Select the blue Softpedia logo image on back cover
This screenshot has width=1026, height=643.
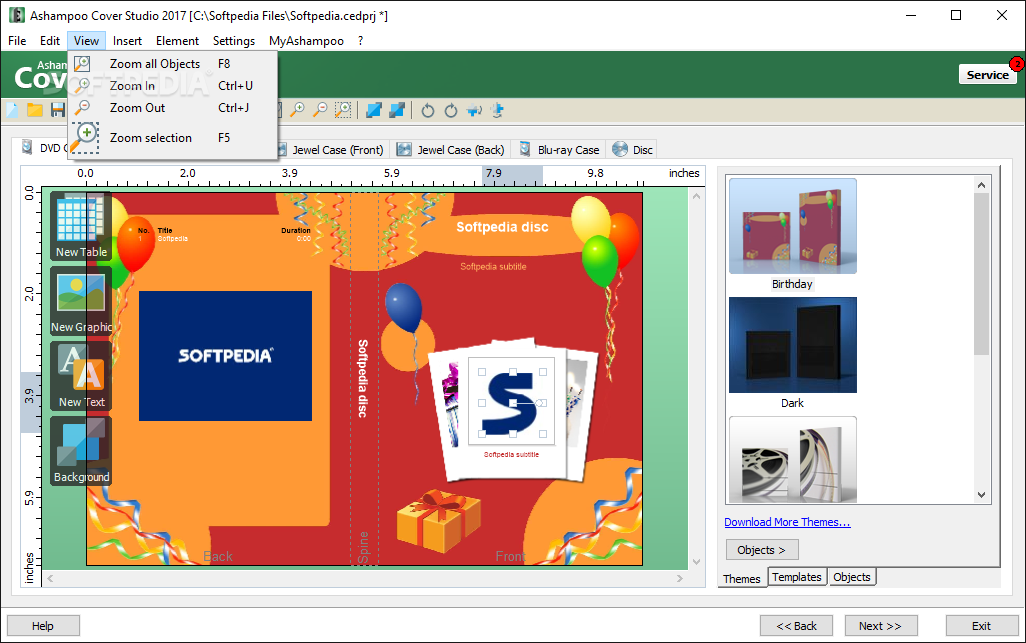[x=225, y=356]
